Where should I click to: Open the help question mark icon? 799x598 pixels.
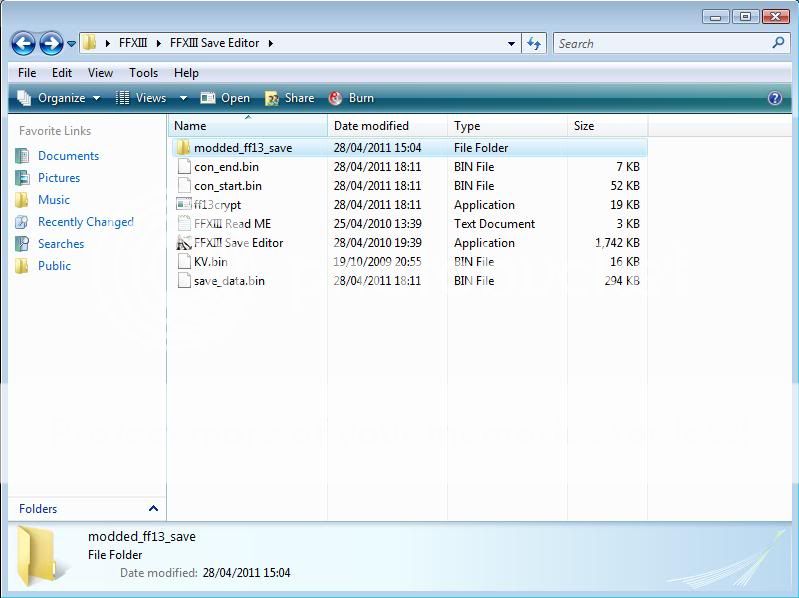tap(774, 98)
